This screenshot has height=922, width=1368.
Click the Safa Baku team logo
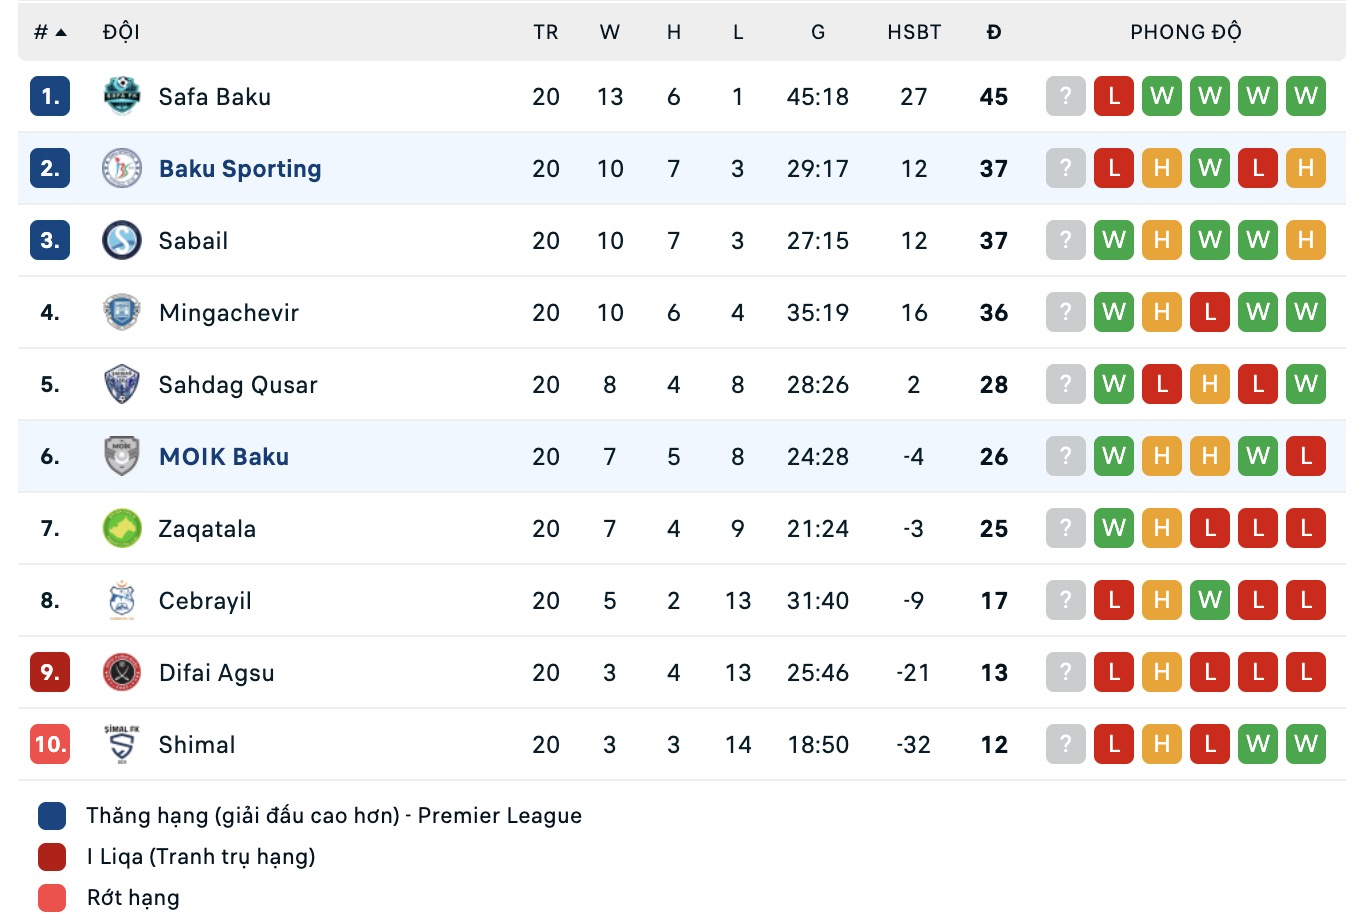(122, 97)
